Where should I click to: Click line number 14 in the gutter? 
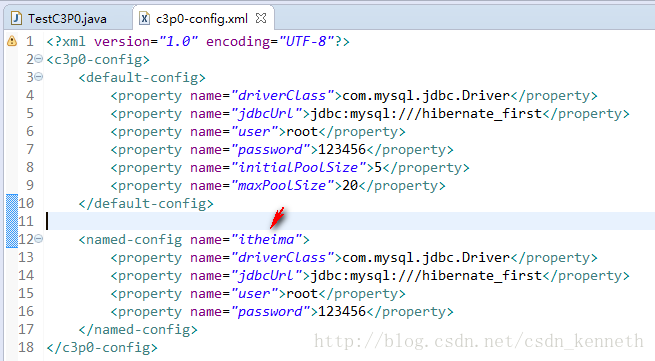(x=26, y=275)
